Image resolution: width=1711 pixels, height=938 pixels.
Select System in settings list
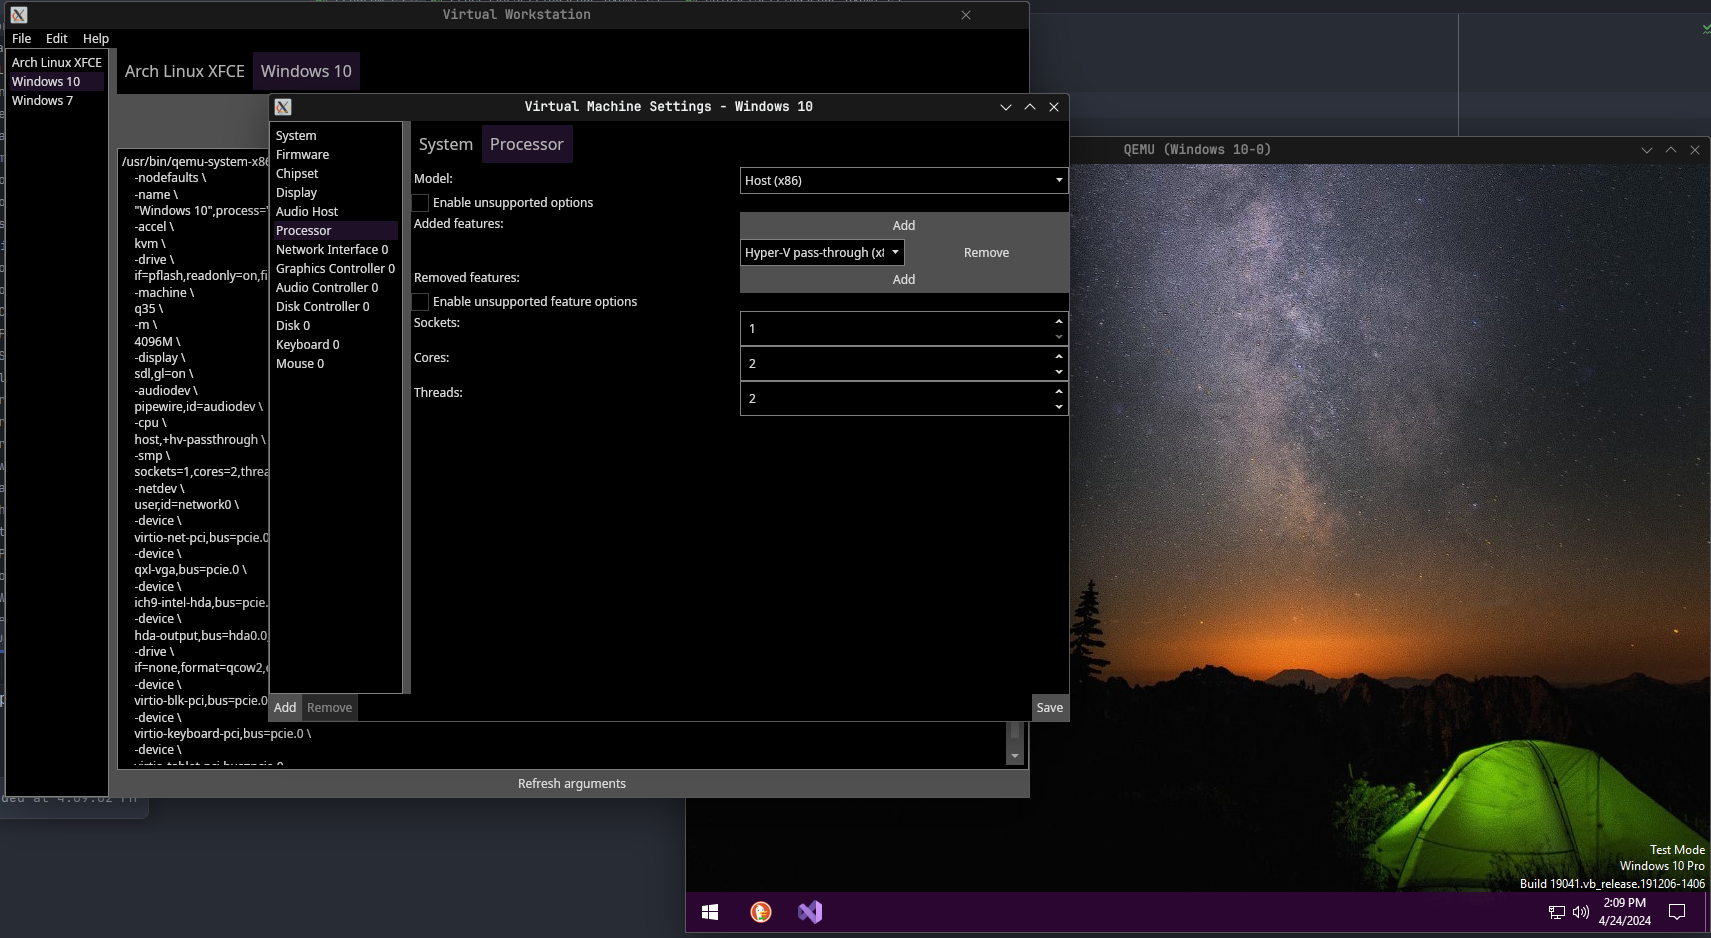(x=336, y=136)
